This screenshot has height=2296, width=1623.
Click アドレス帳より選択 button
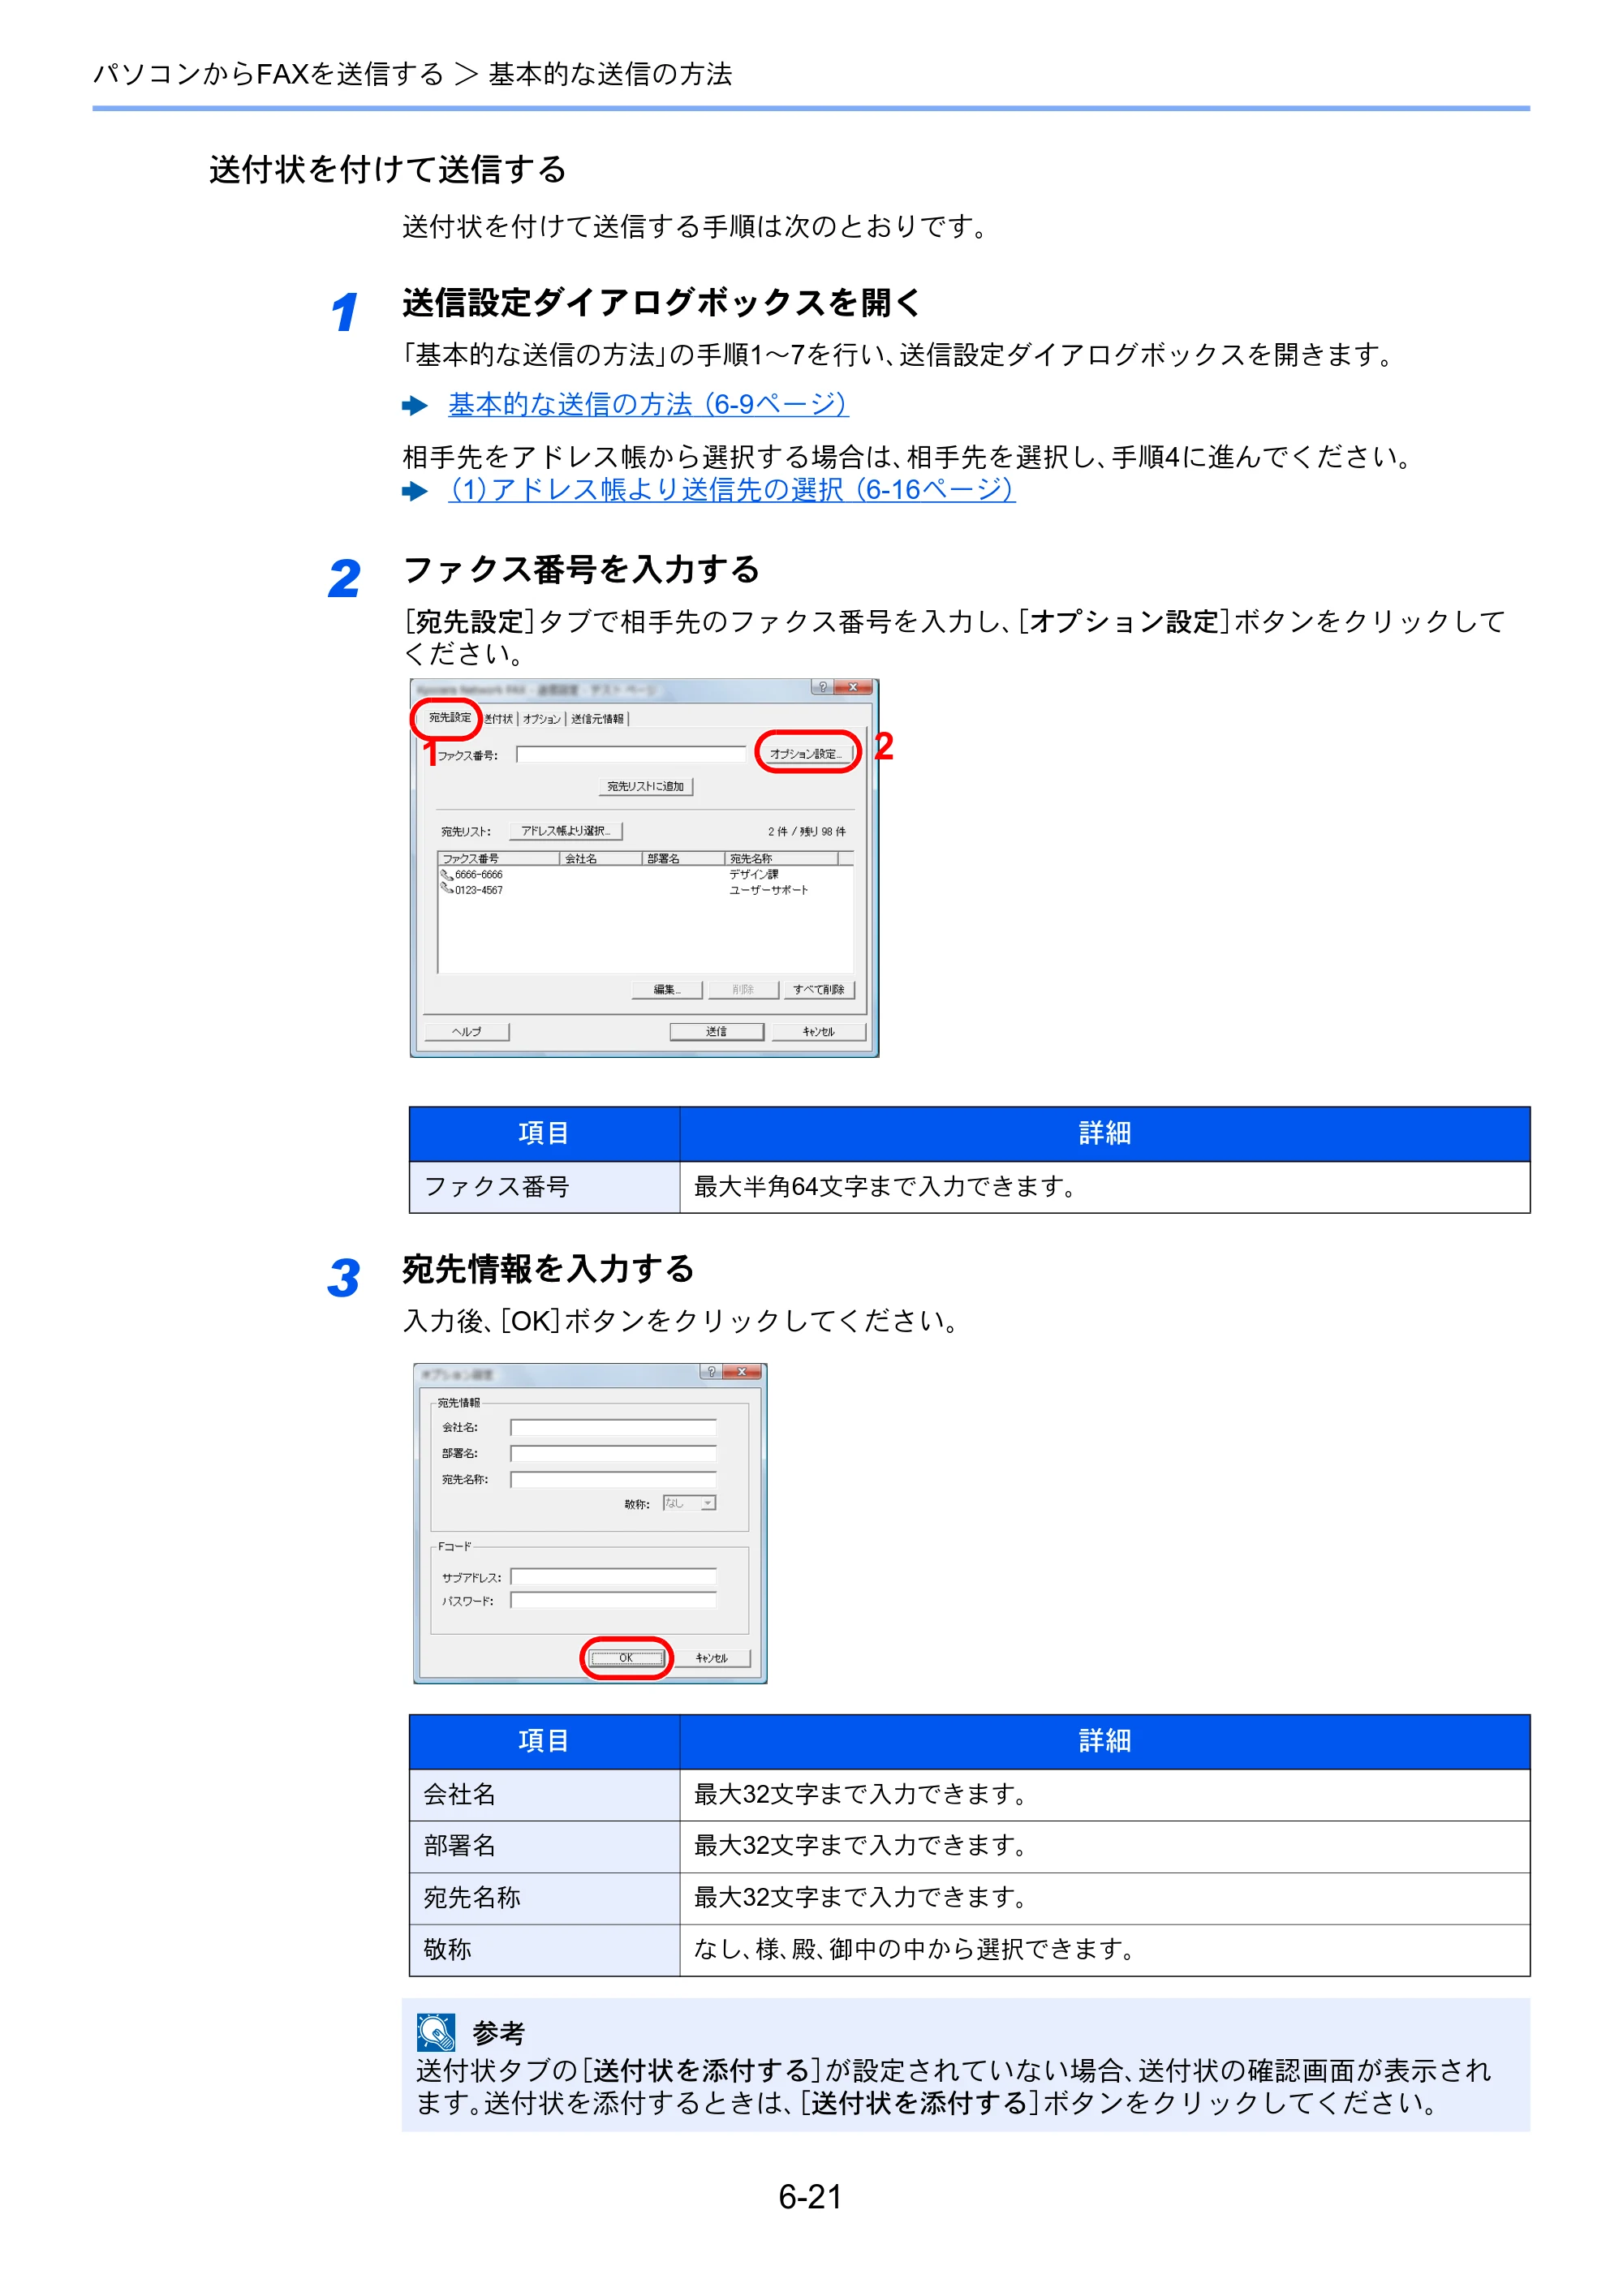[566, 831]
